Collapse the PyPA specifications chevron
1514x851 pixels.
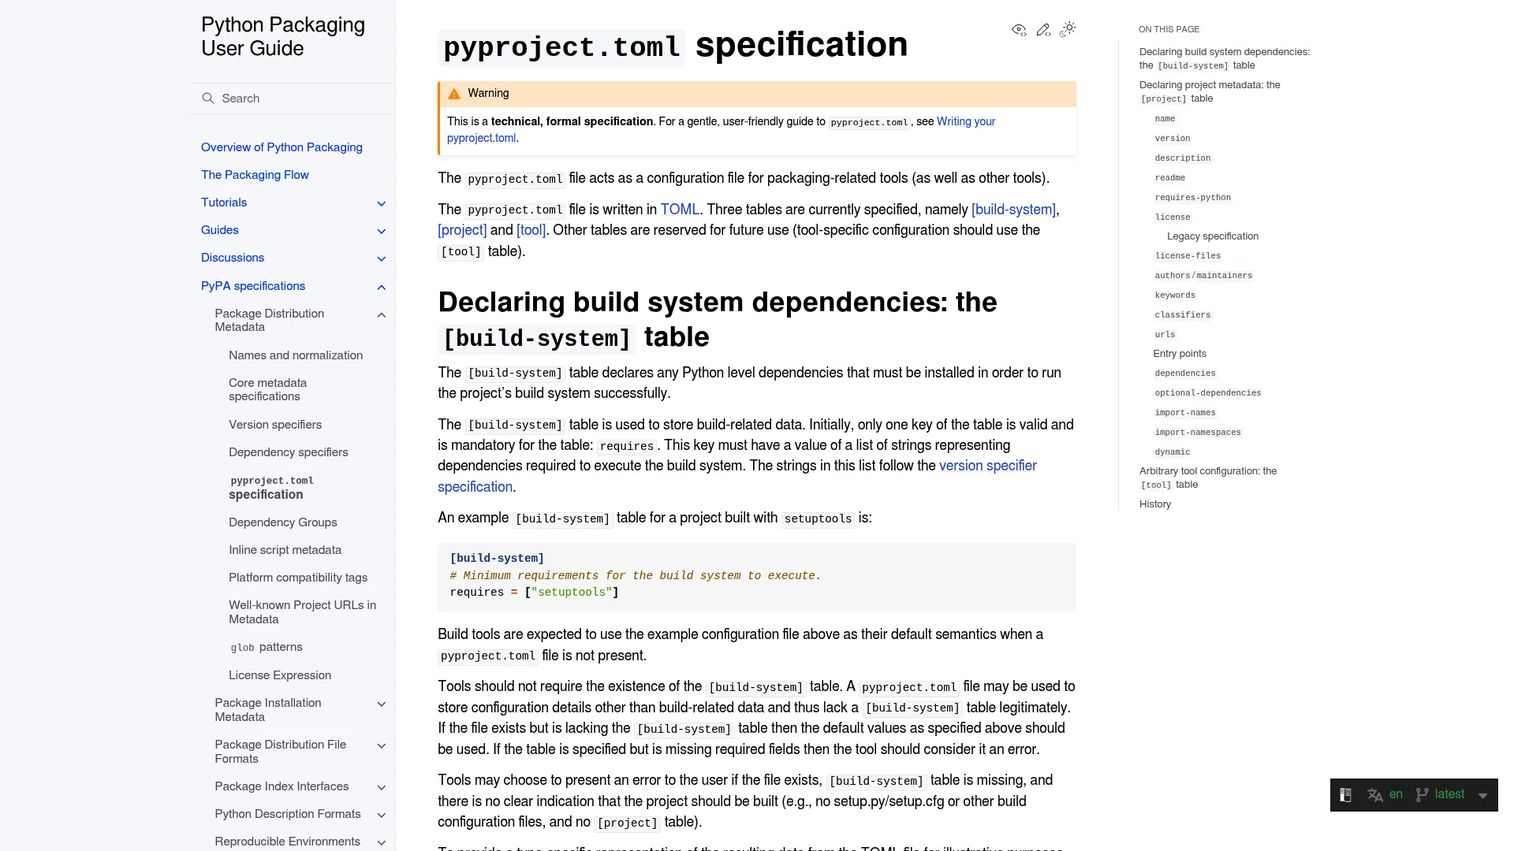click(381, 287)
